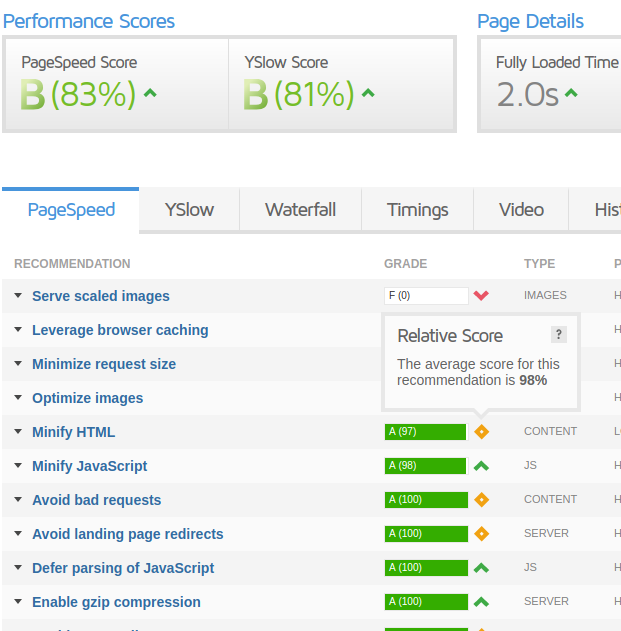Expand the Defer parsing of JavaScript triangle

click(18, 567)
